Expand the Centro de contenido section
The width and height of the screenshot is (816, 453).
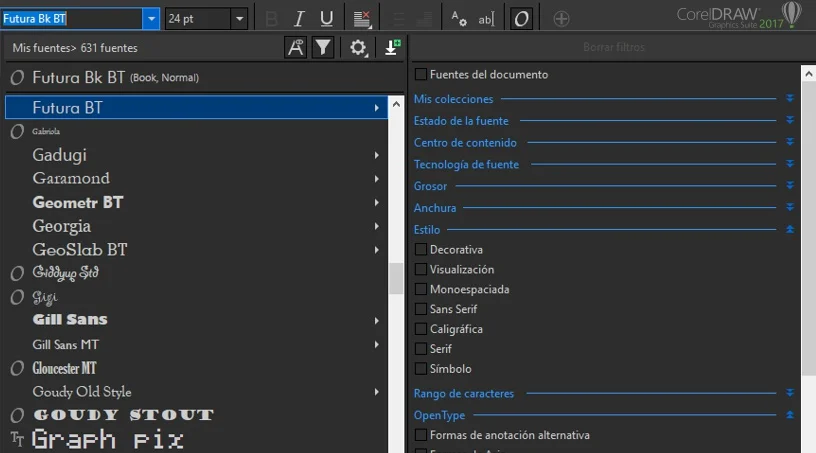pos(789,142)
